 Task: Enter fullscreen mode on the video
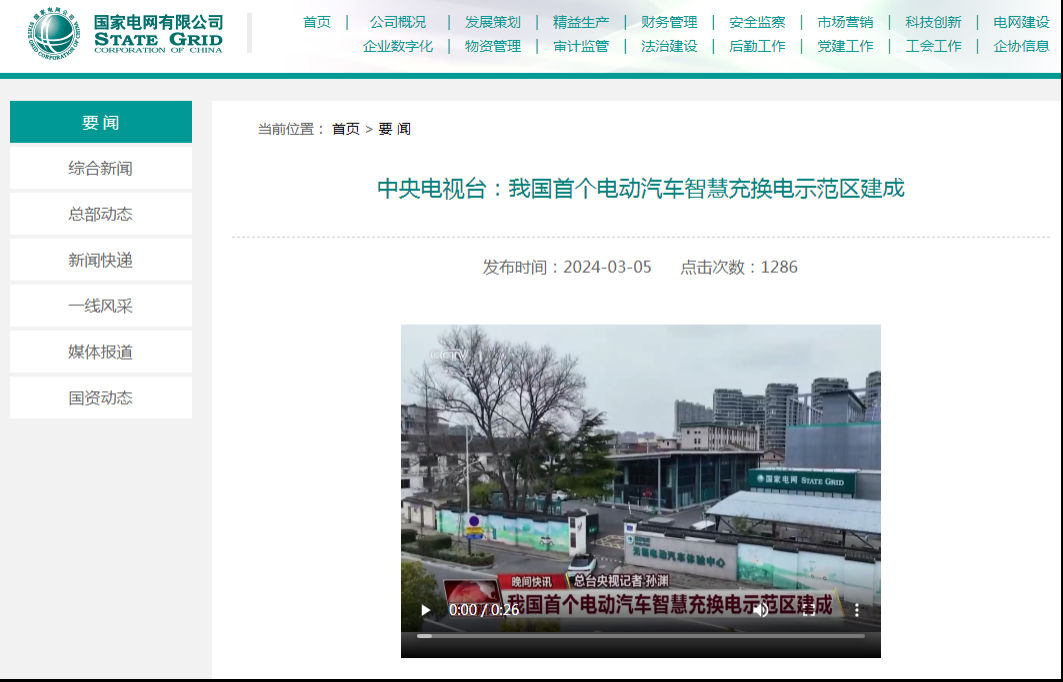[x=809, y=610]
